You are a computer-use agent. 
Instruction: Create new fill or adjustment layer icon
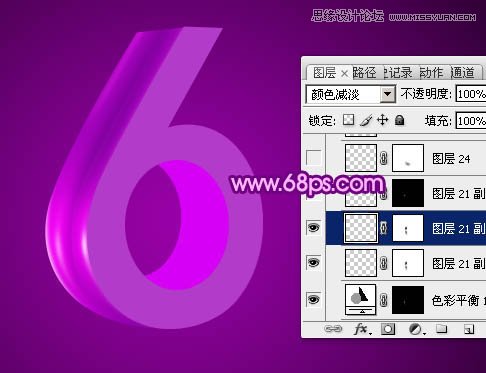click(x=416, y=329)
